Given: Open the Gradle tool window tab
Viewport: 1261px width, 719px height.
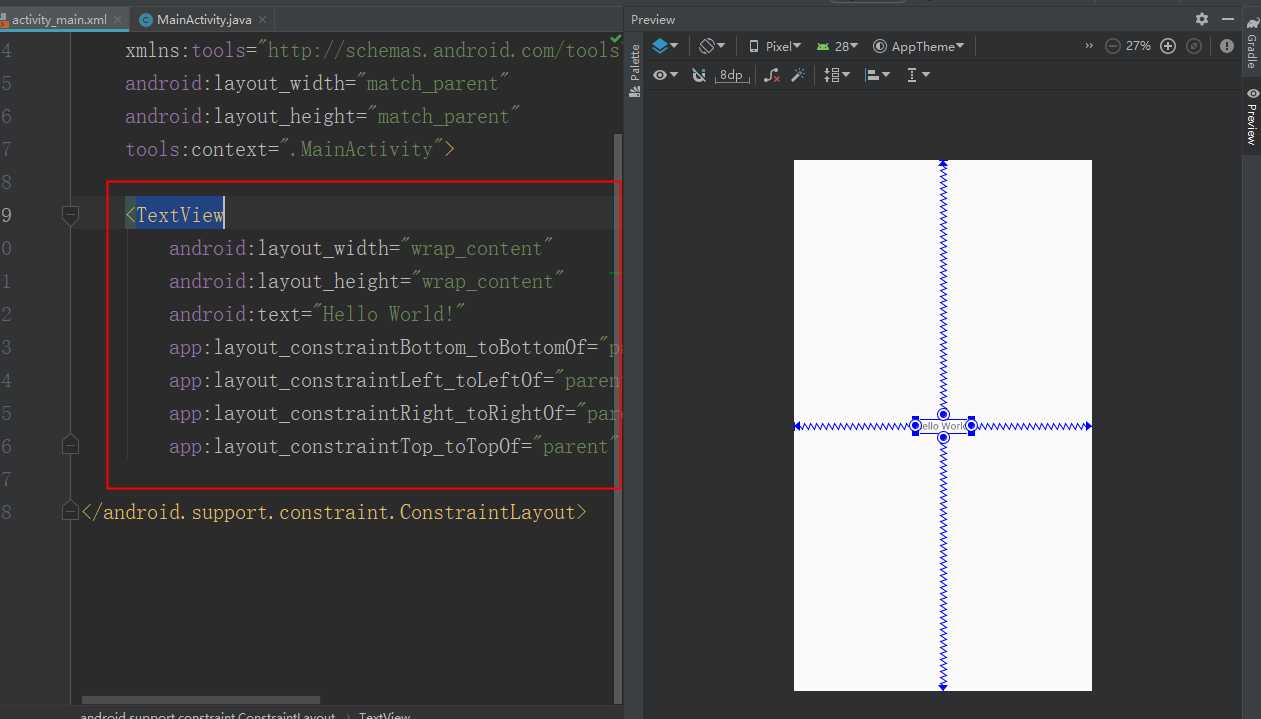Looking at the screenshot, I should coord(1251,42).
